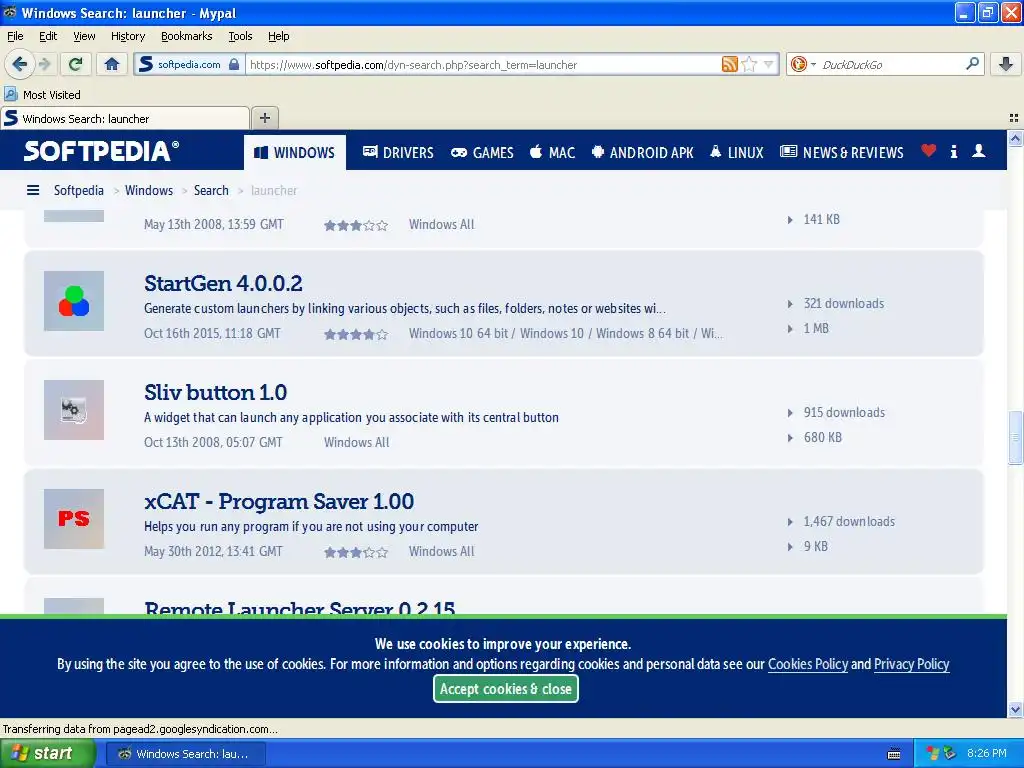Viewport: 1024px width, 768px height.
Task: Click the page scrollbar up arrow
Action: [1015, 138]
